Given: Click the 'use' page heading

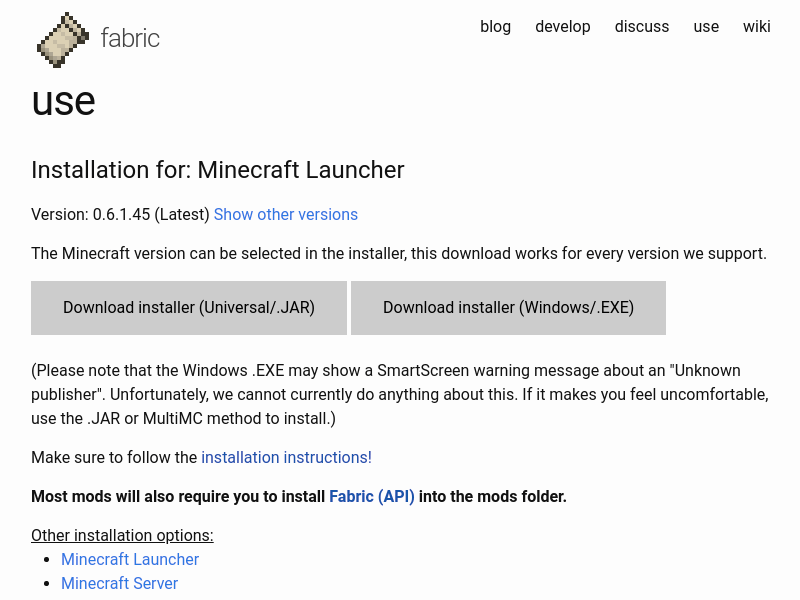Looking at the screenshot, I should (x=64, y=101).
